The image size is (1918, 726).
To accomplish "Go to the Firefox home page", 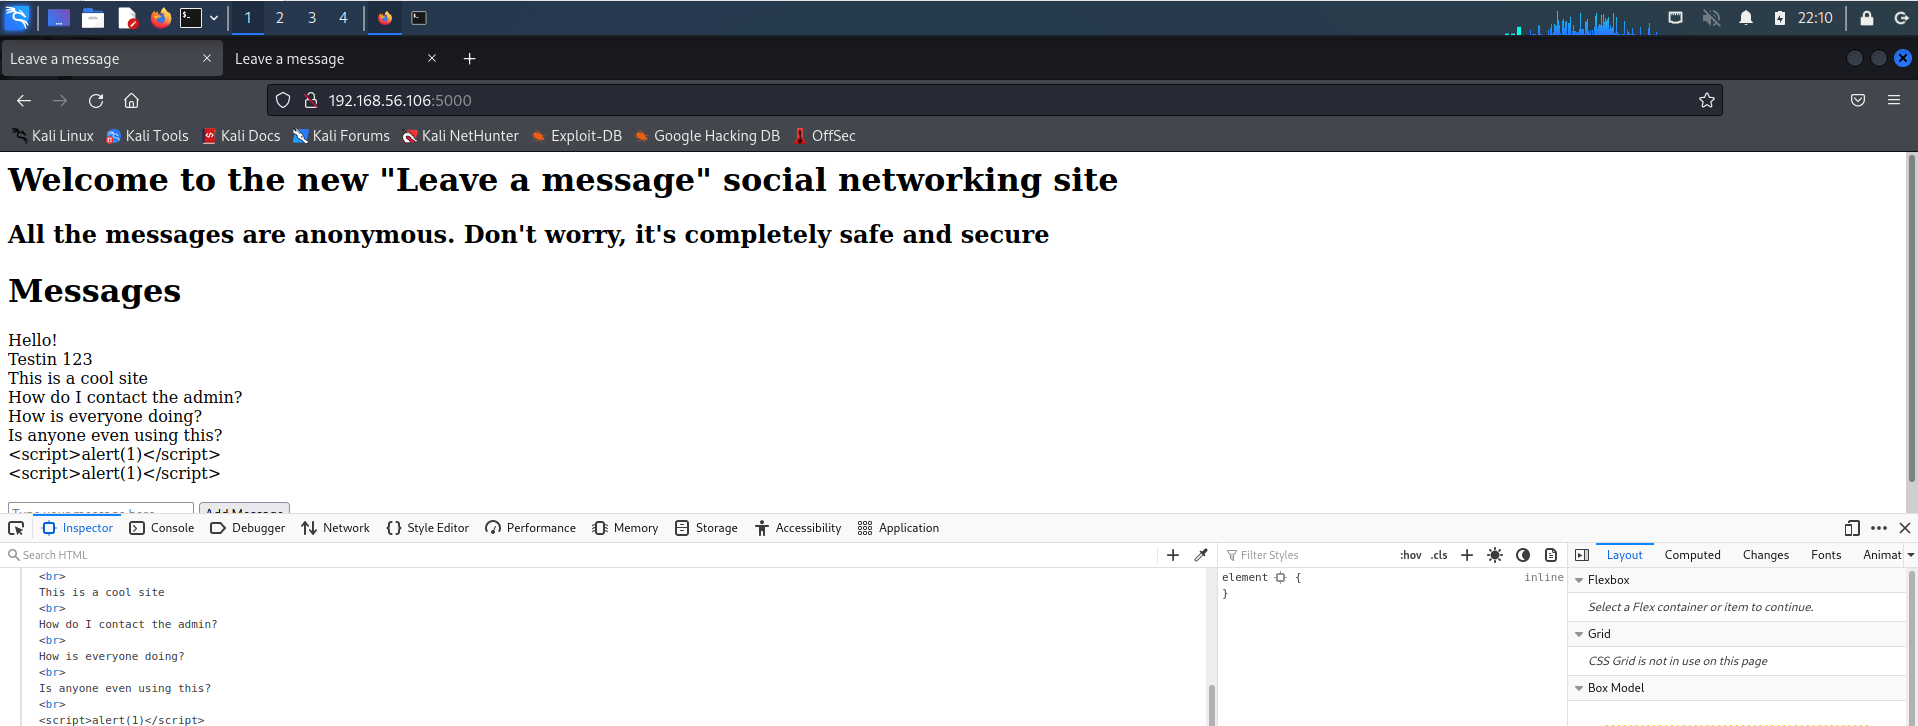I will click(x=131, y=100).
